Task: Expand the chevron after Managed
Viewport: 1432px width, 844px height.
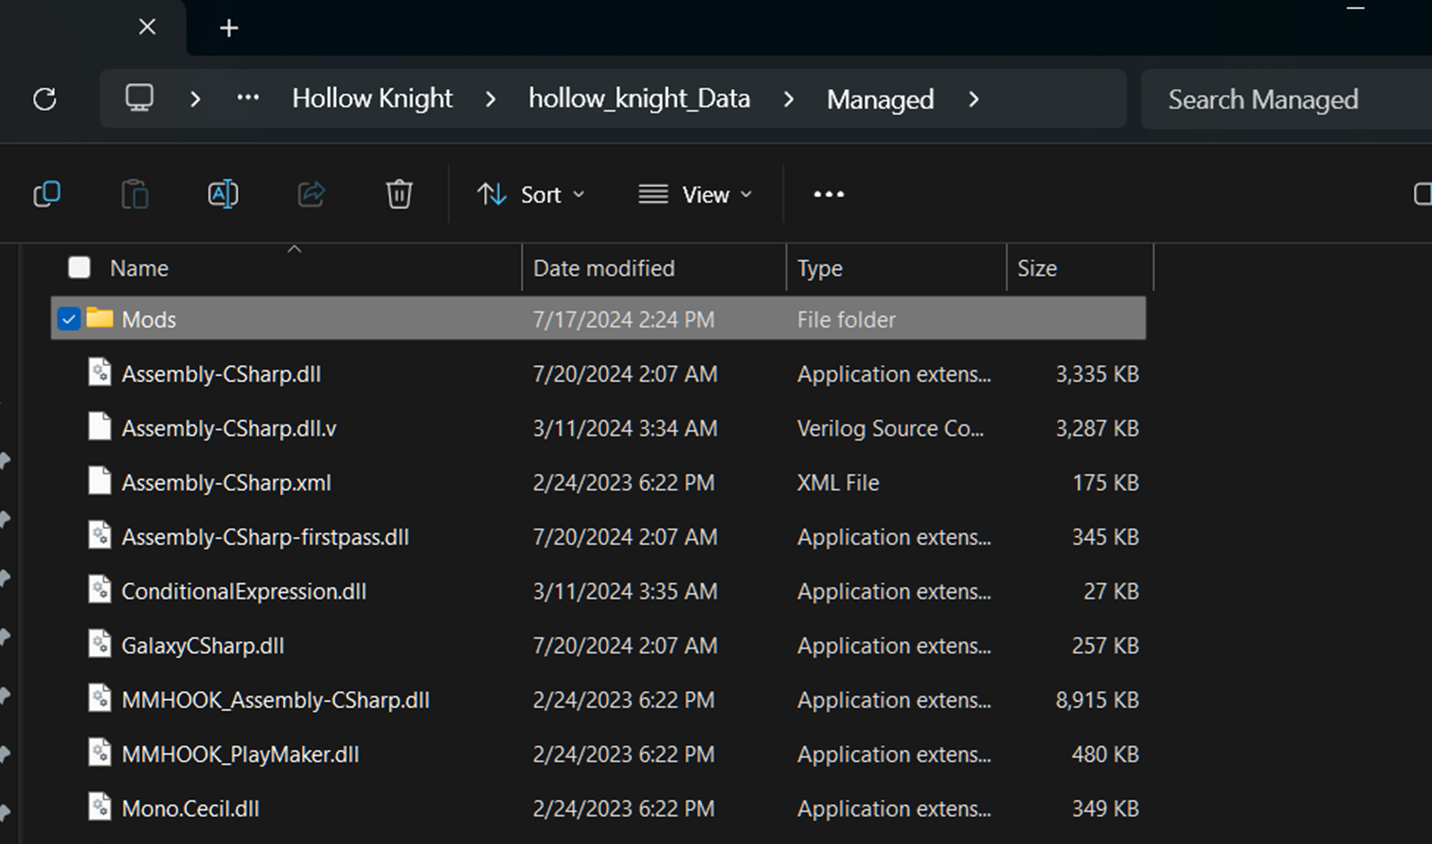Action: (974, 99)
